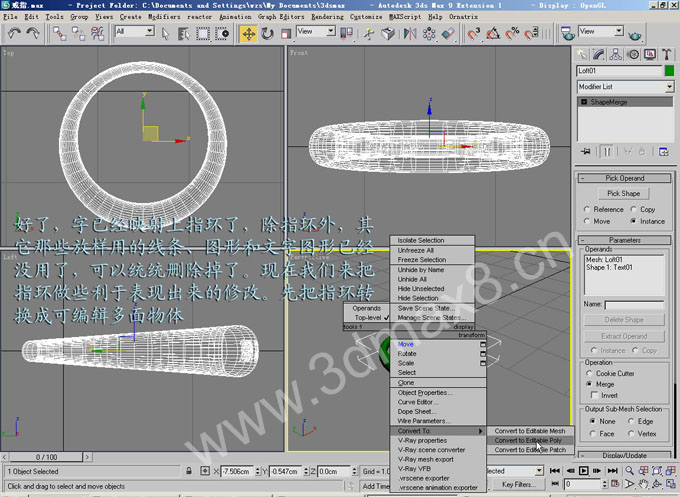Click Configure Modifier Sets icon
Viewport: 680px width, 497px height.
pyautogui.click(x=664, y=151)
